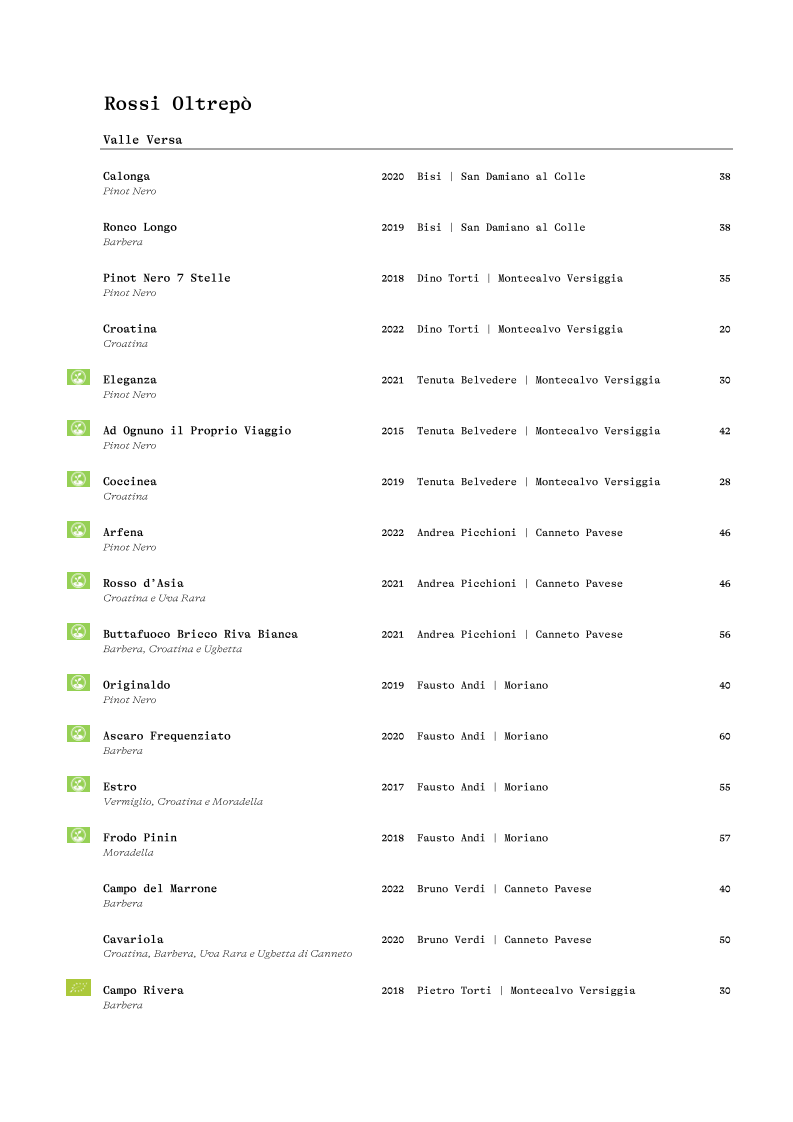Select the Pinot Nero 7 Stelle entry
793x1122 pixels.
166,278
